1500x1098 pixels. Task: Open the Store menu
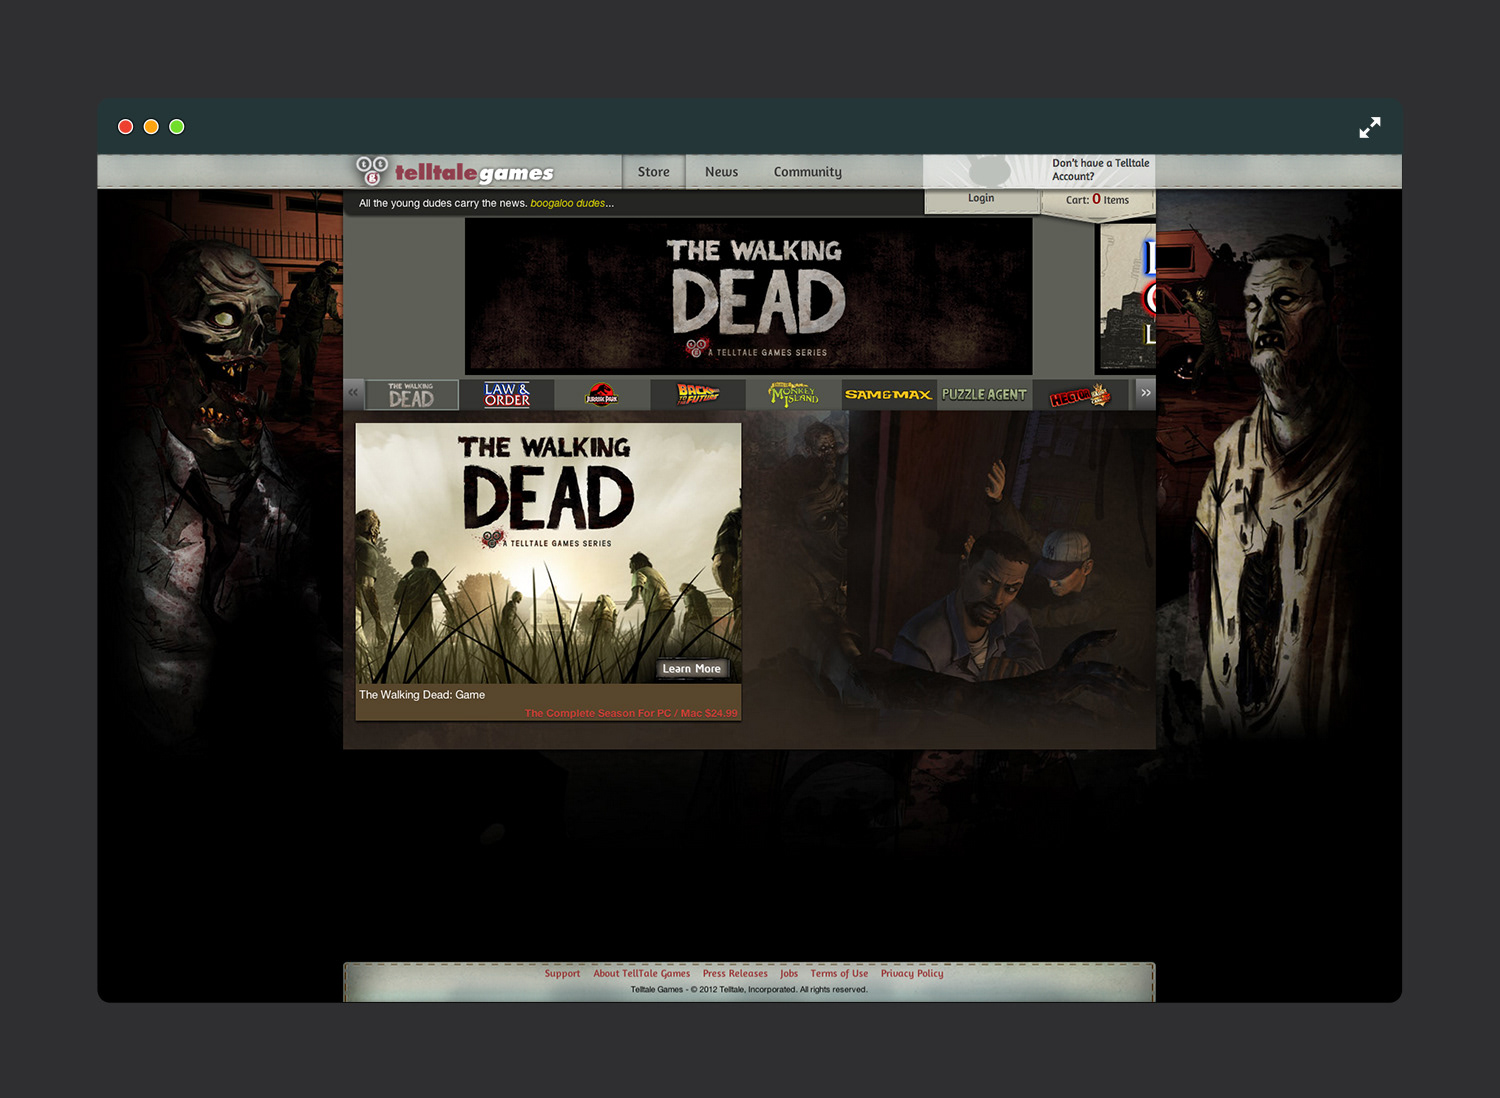pos(654,172)
